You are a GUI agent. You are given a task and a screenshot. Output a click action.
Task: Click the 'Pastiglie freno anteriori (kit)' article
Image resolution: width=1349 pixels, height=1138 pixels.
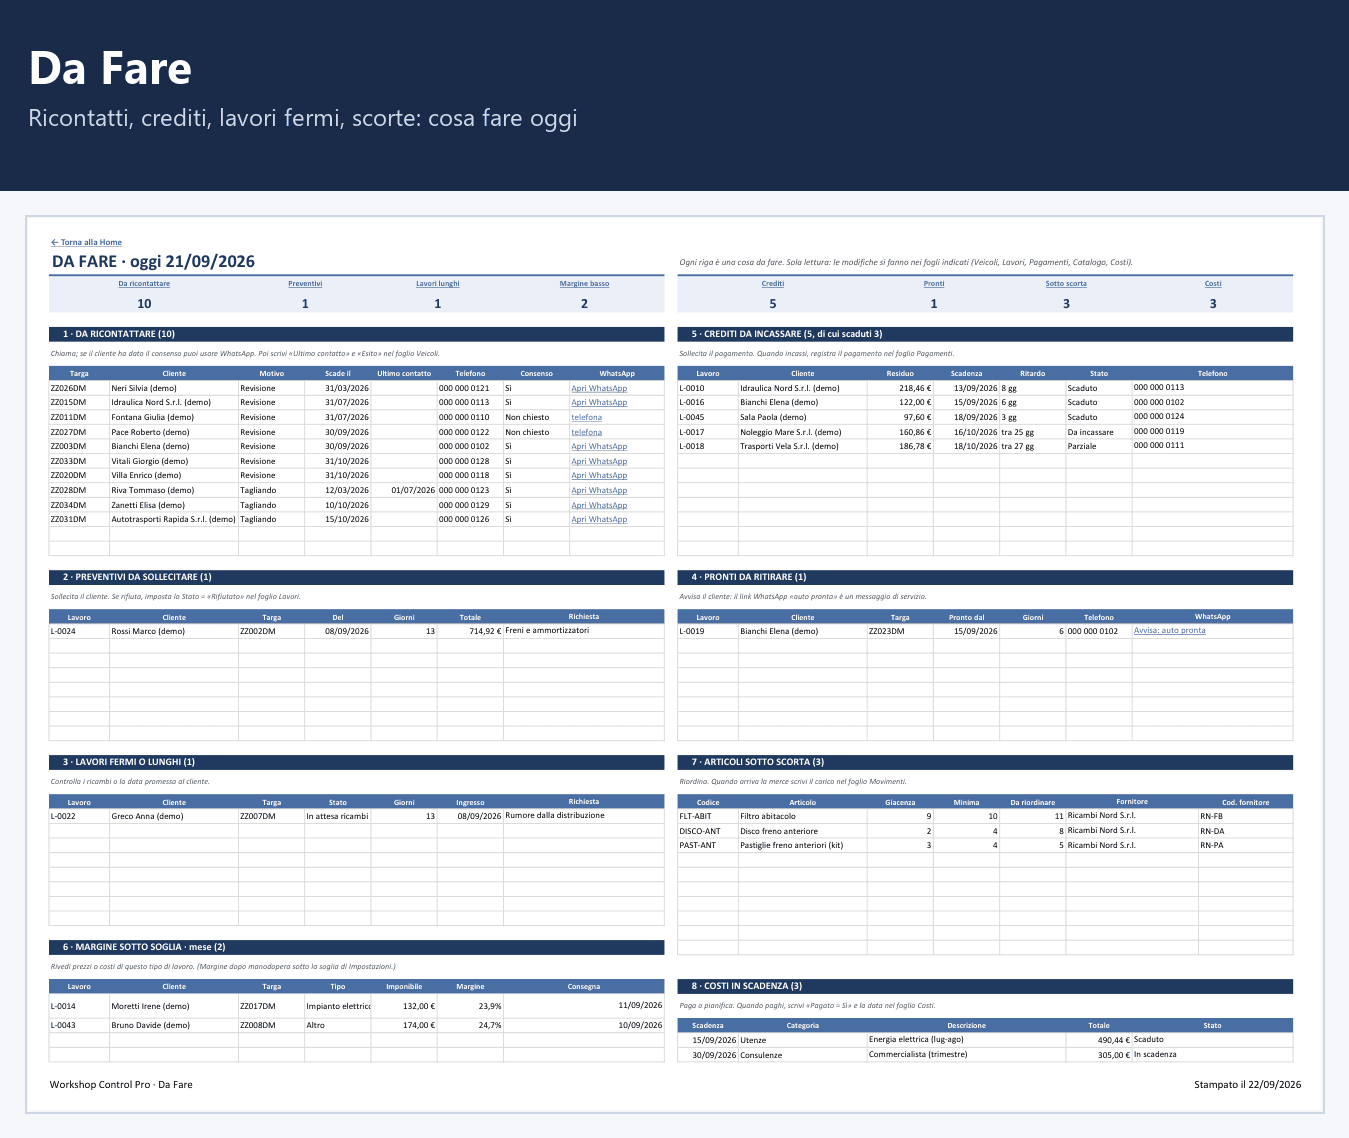pos(802,845)
